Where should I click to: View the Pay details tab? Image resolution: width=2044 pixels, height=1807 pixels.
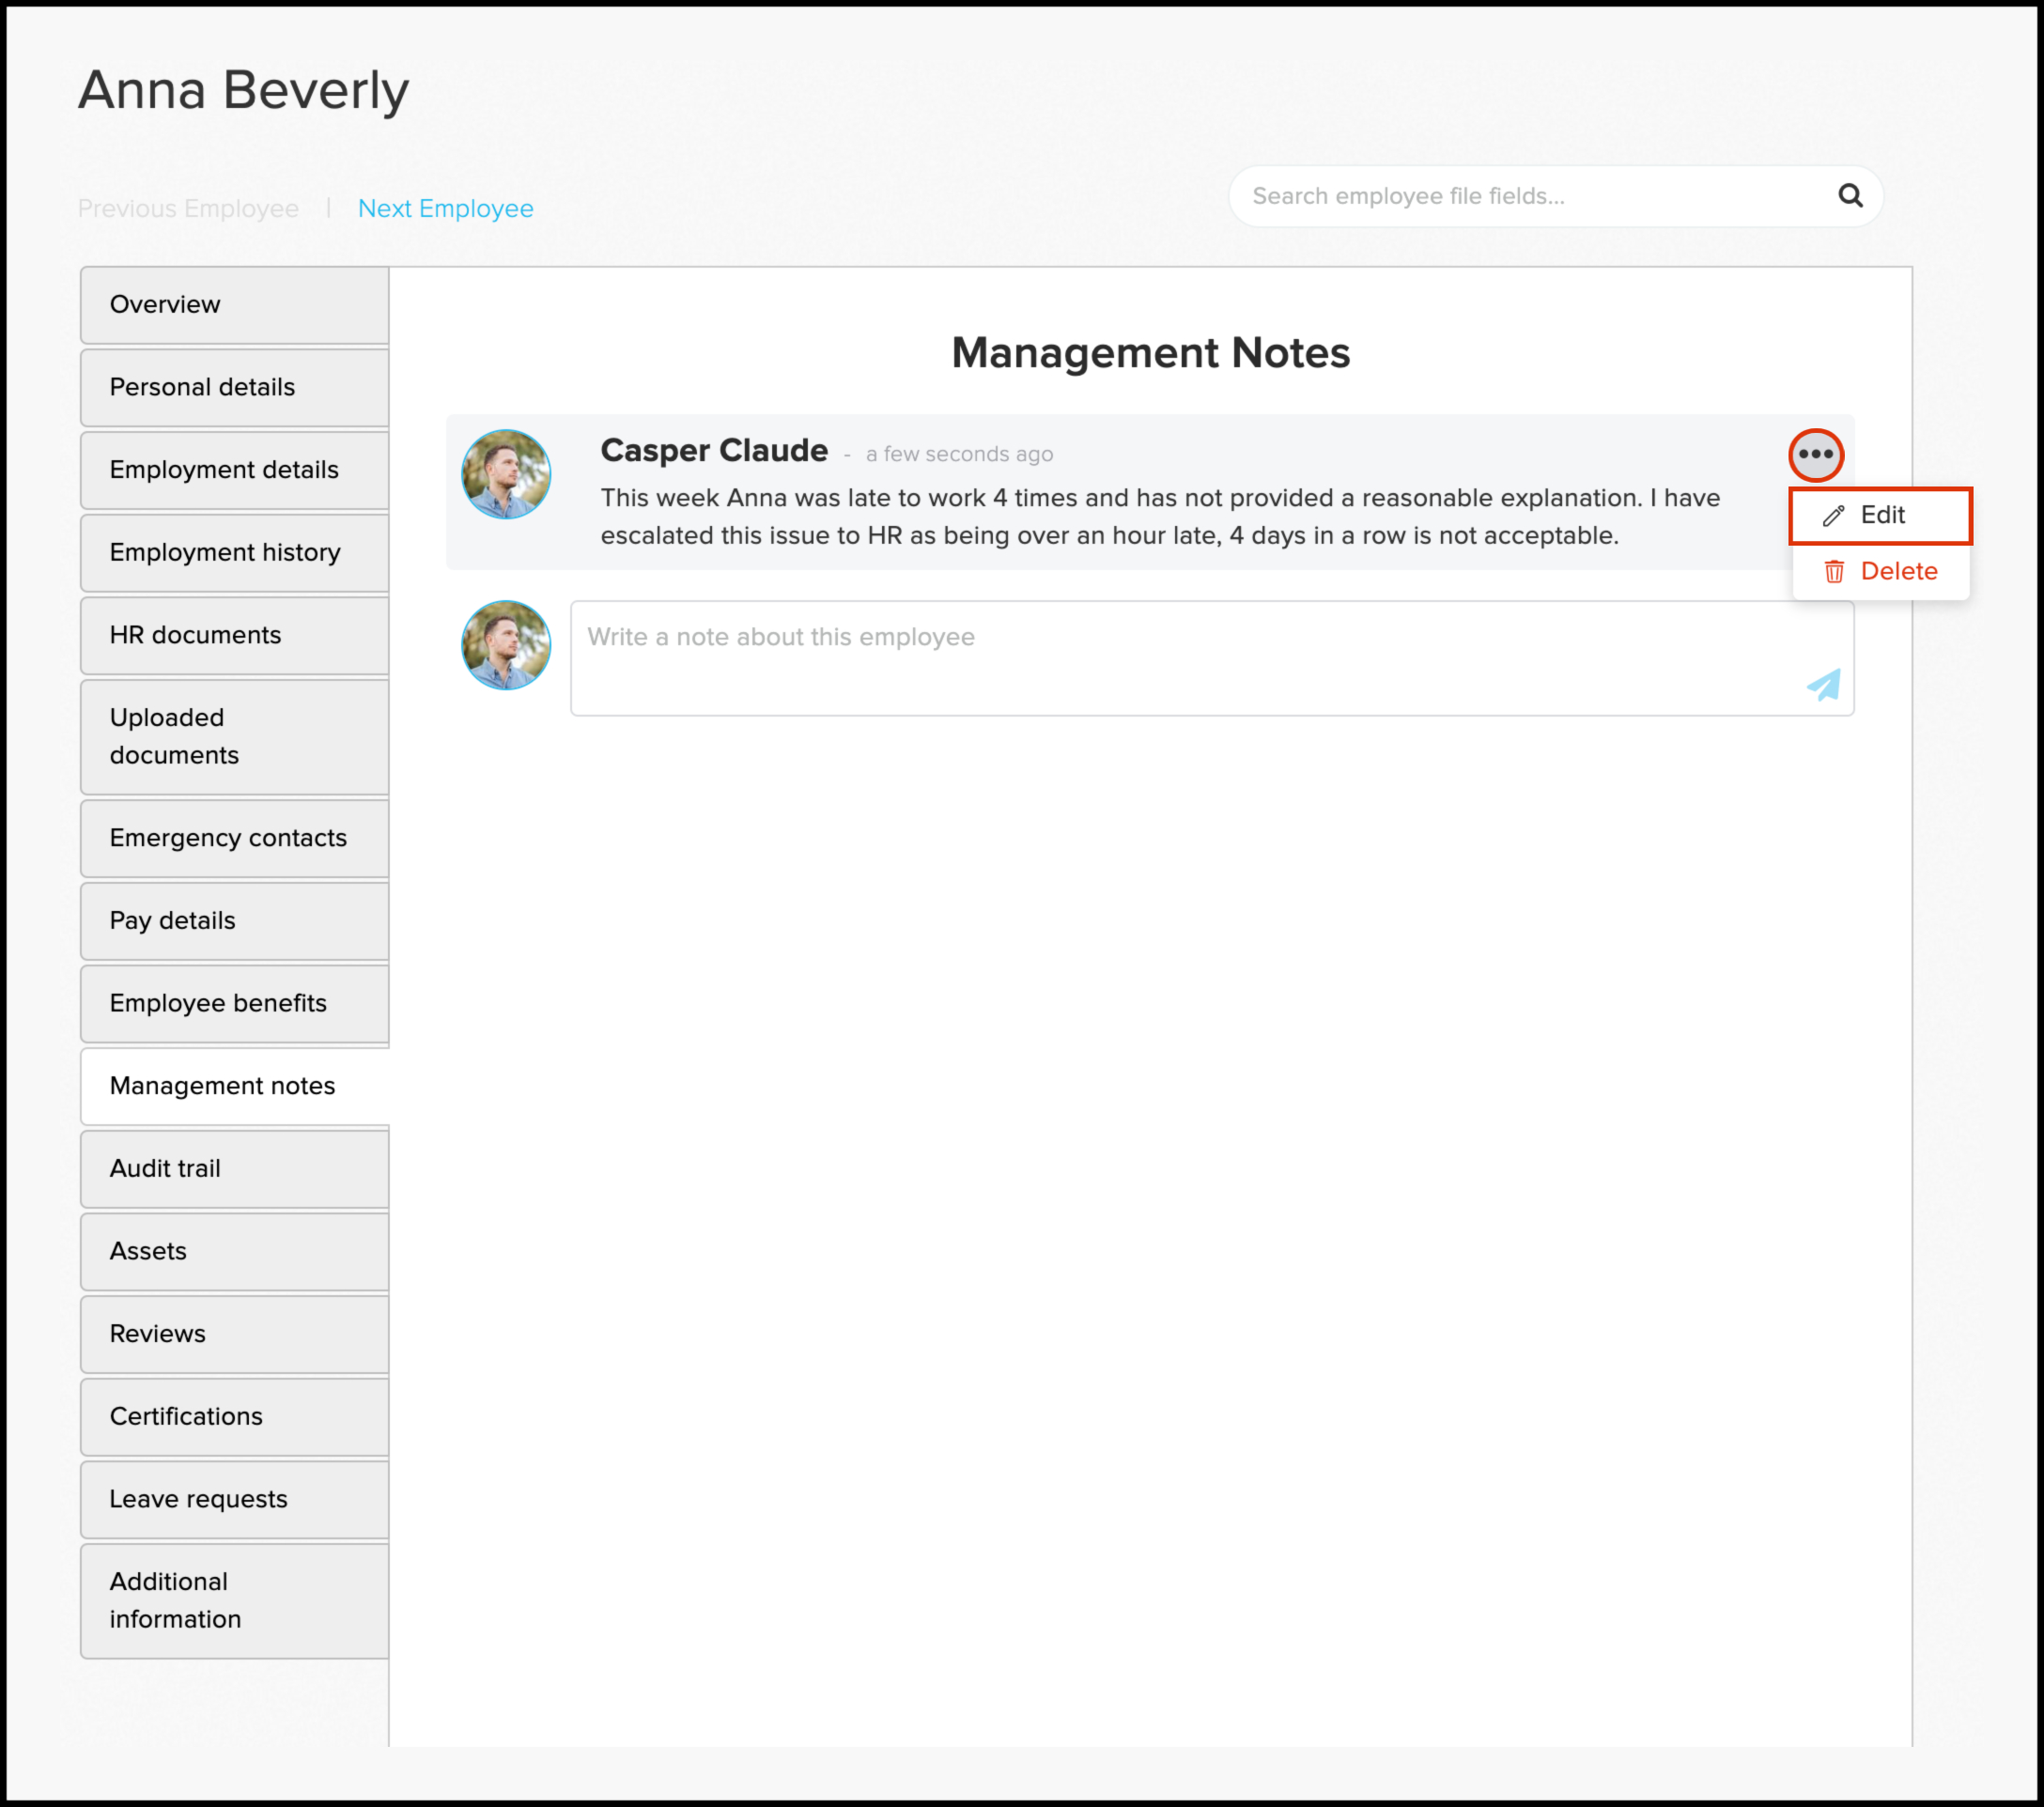click(235, 921)
